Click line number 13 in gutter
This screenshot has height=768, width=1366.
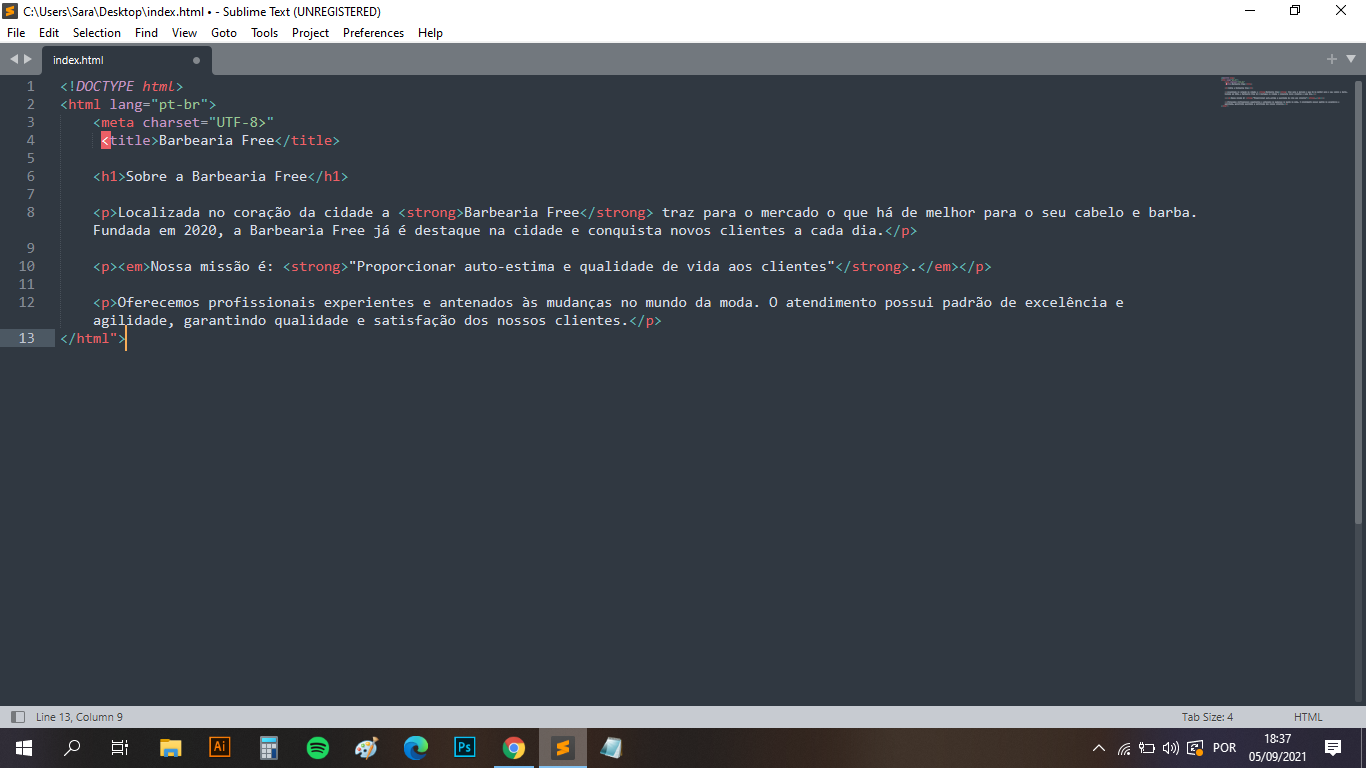[26, 338]
